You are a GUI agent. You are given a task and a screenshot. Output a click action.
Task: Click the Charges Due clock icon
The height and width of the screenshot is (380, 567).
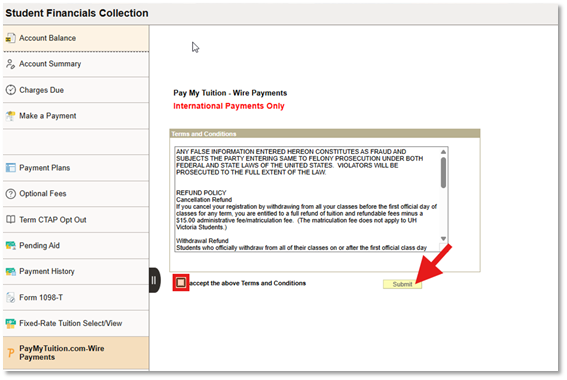(11, 90)
